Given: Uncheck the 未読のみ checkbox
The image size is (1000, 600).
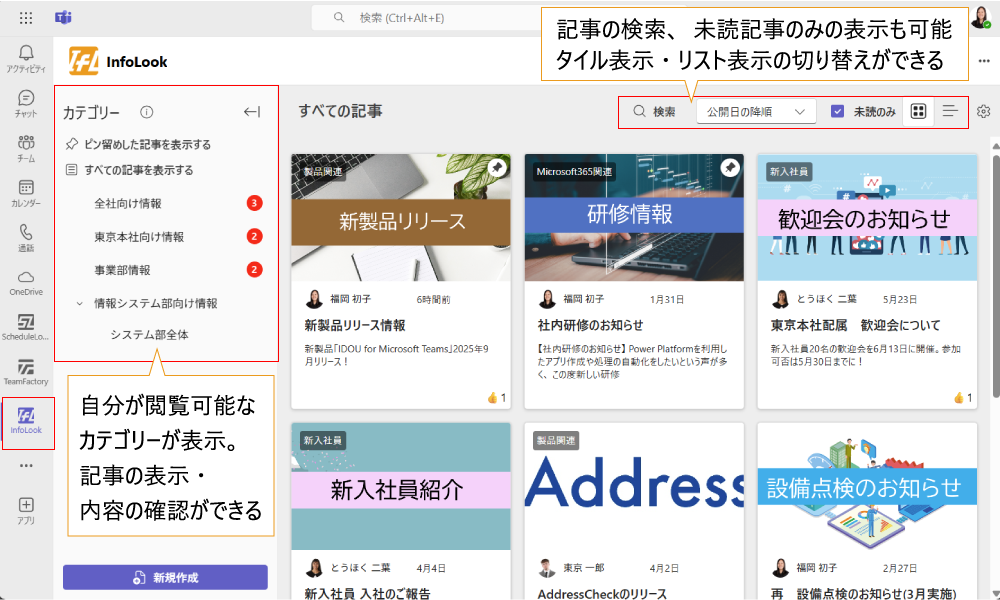Looking at the screenshot, I should coord(838,112).
